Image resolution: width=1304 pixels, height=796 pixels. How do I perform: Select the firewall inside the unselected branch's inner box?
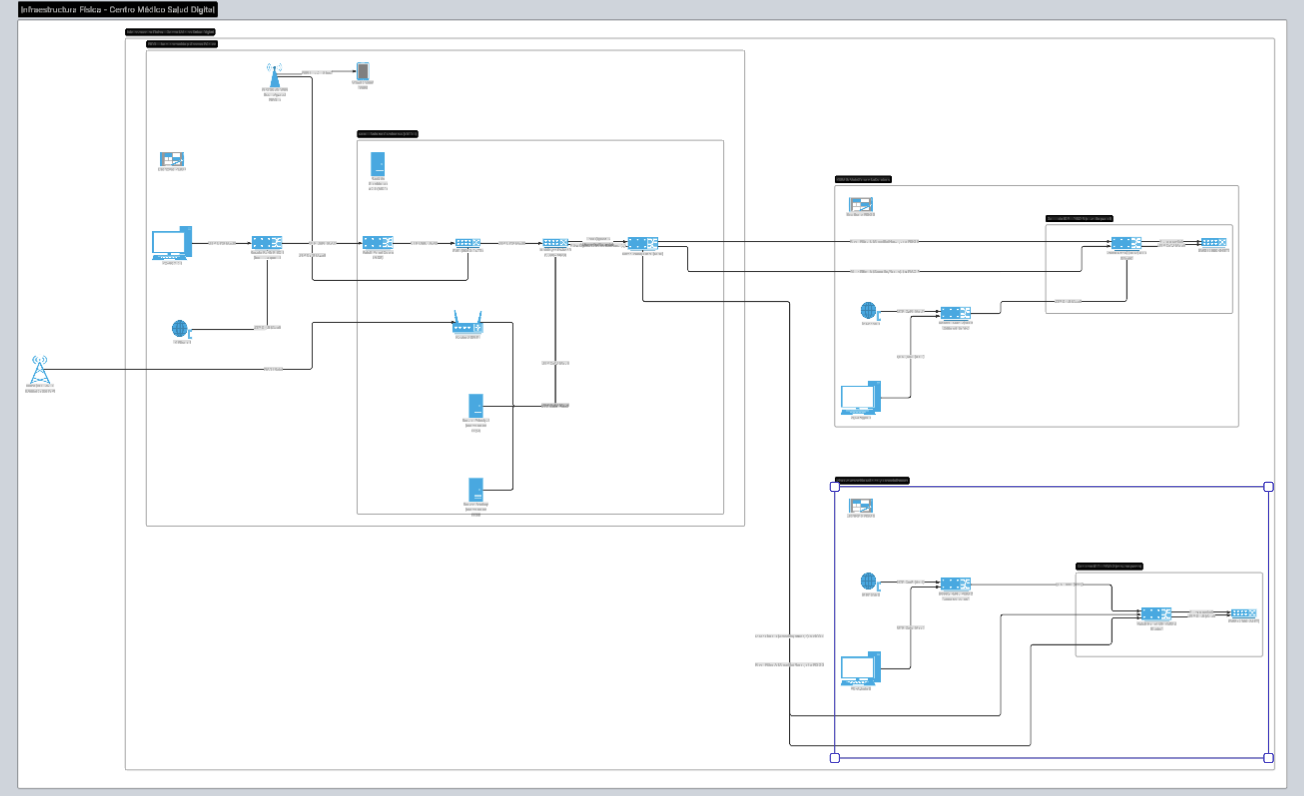1126,243
